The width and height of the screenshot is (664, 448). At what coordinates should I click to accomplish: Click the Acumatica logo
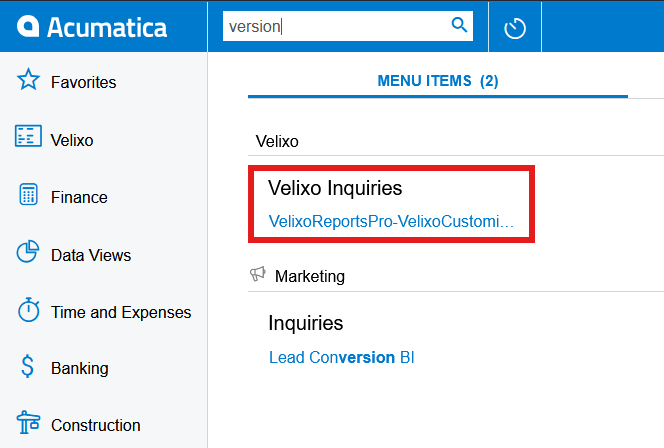(x=92, y=26)
